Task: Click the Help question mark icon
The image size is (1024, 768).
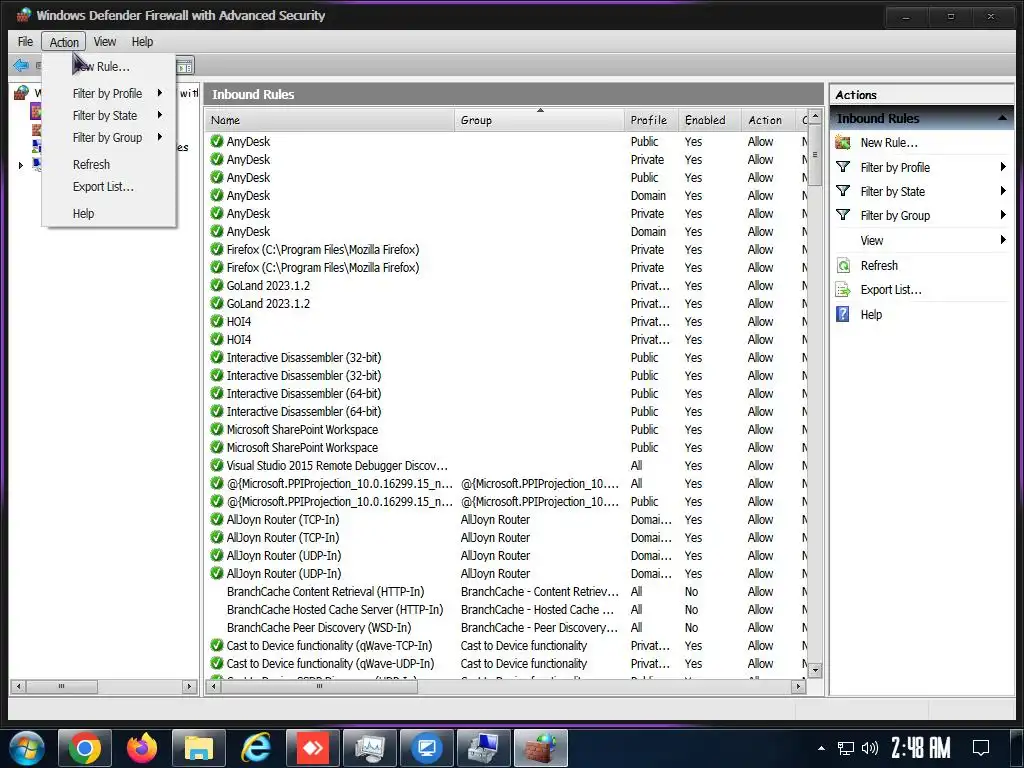Action: (x=843, y=314)
